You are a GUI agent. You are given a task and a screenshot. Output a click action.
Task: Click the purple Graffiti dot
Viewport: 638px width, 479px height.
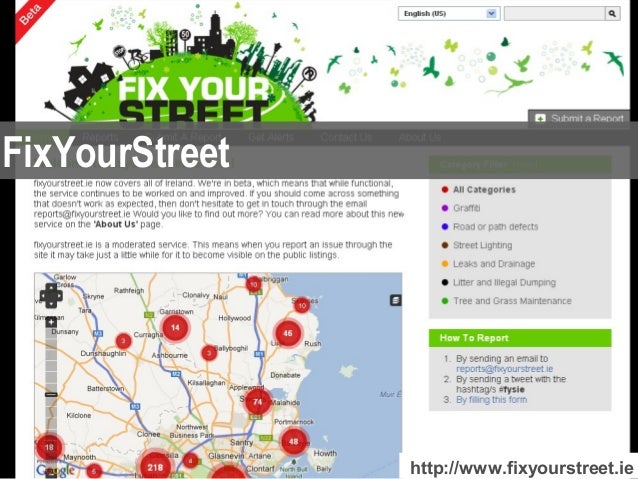[445, 208]
